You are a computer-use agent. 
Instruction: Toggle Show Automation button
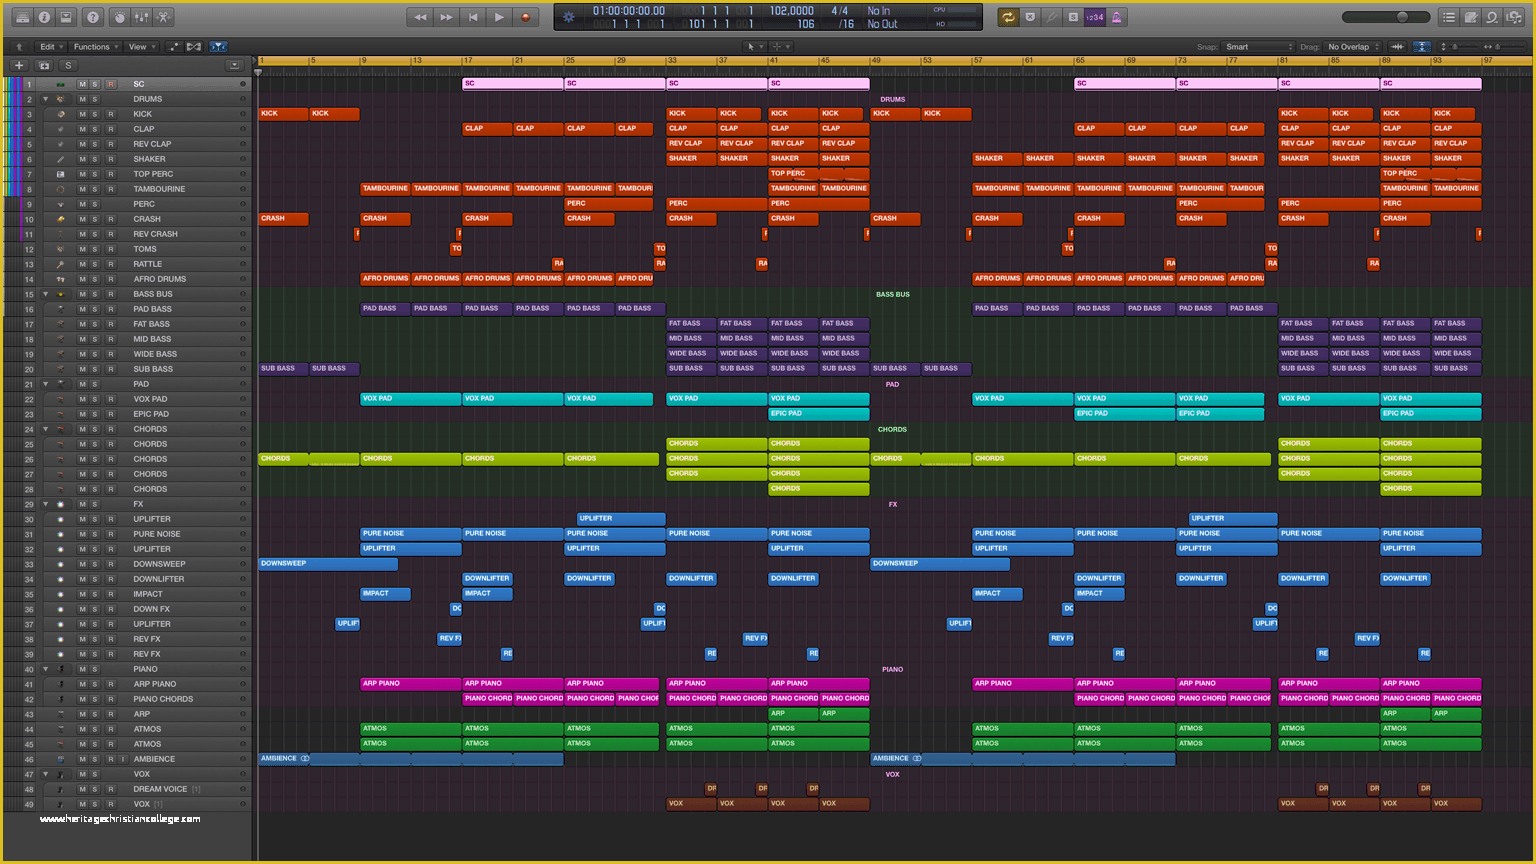pos(173,47)
